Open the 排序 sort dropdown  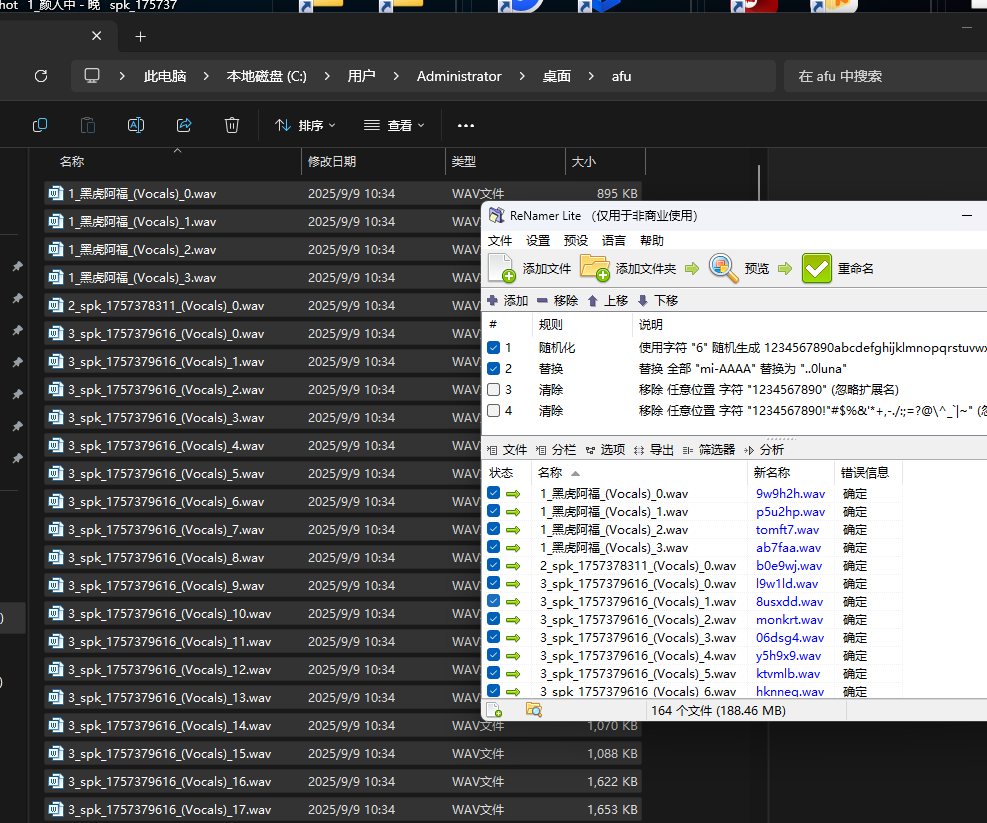pos(305,125)
